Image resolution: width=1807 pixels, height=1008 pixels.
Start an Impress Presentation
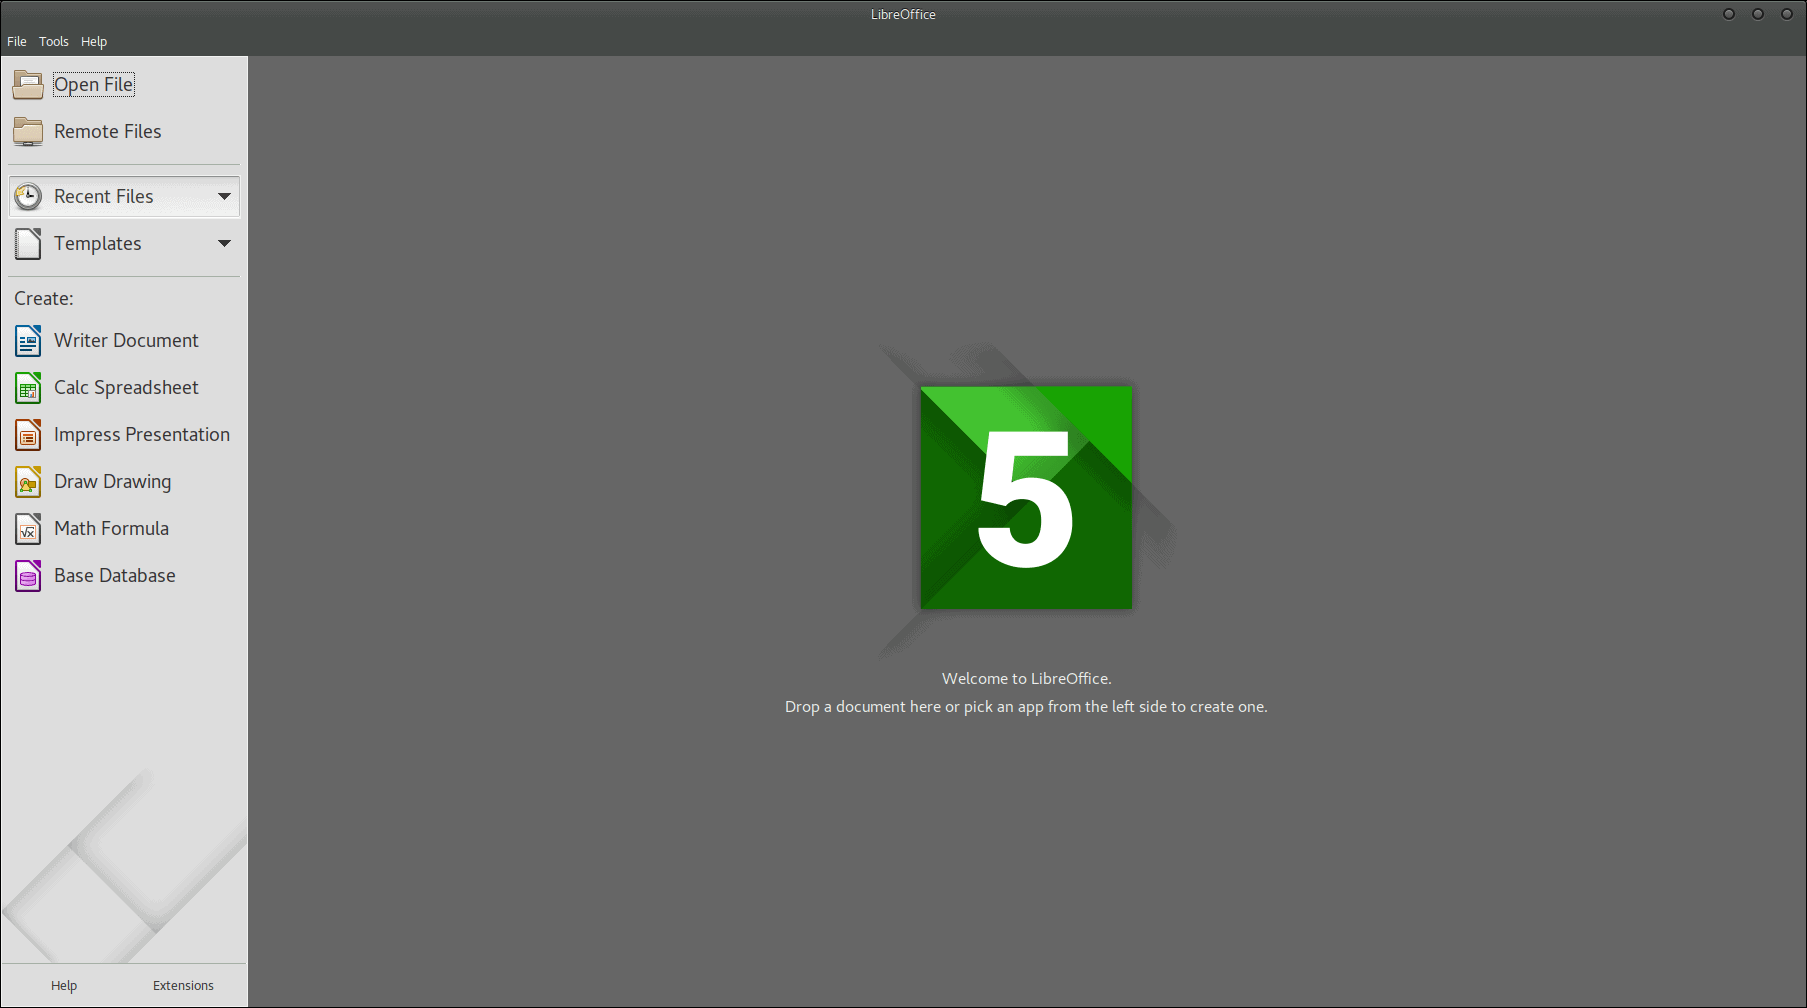[142, 434]
